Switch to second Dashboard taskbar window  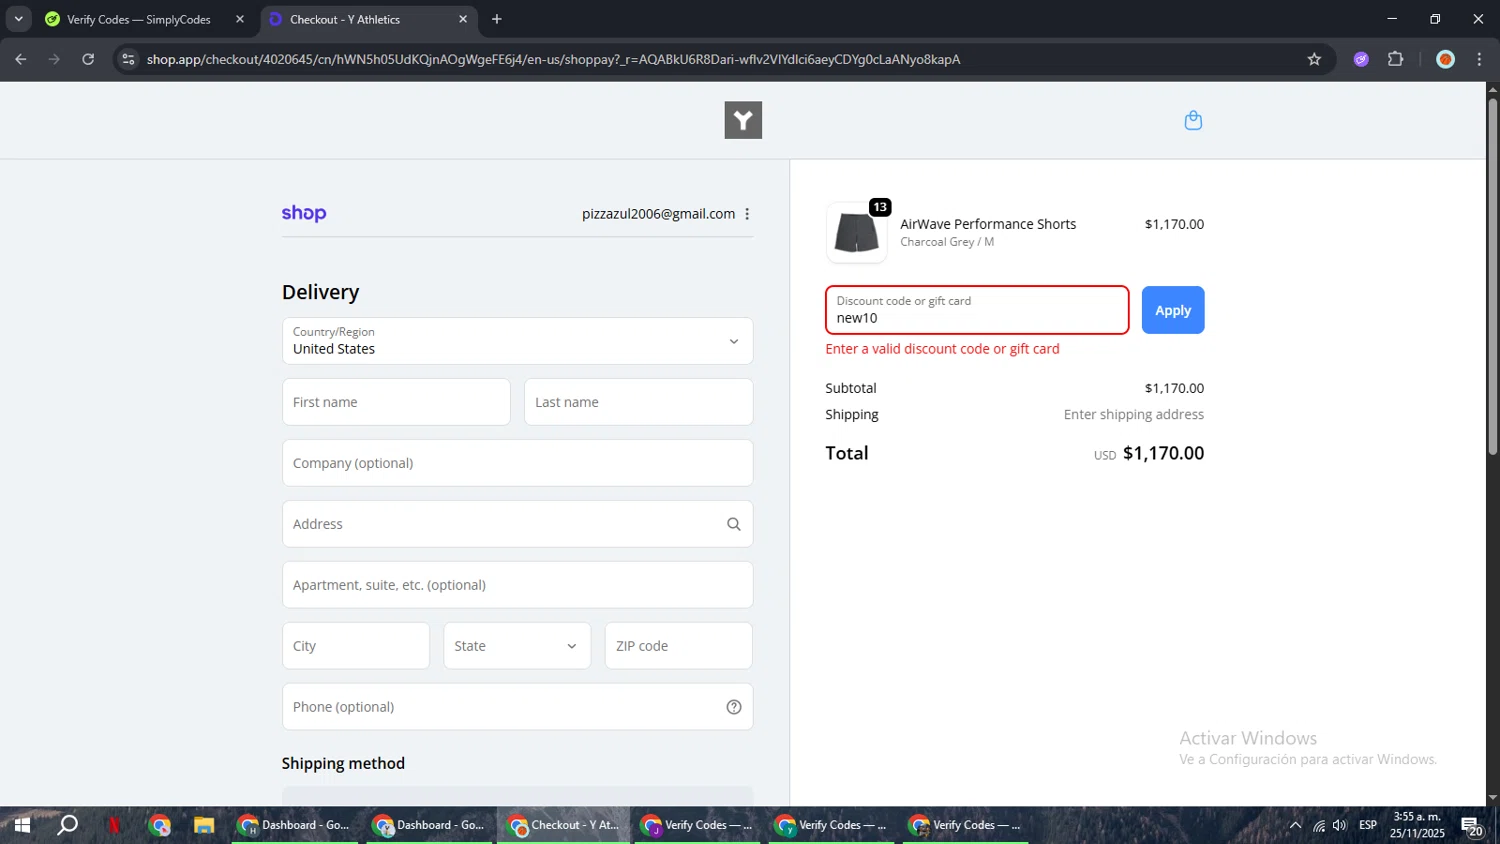coord(430,825)
